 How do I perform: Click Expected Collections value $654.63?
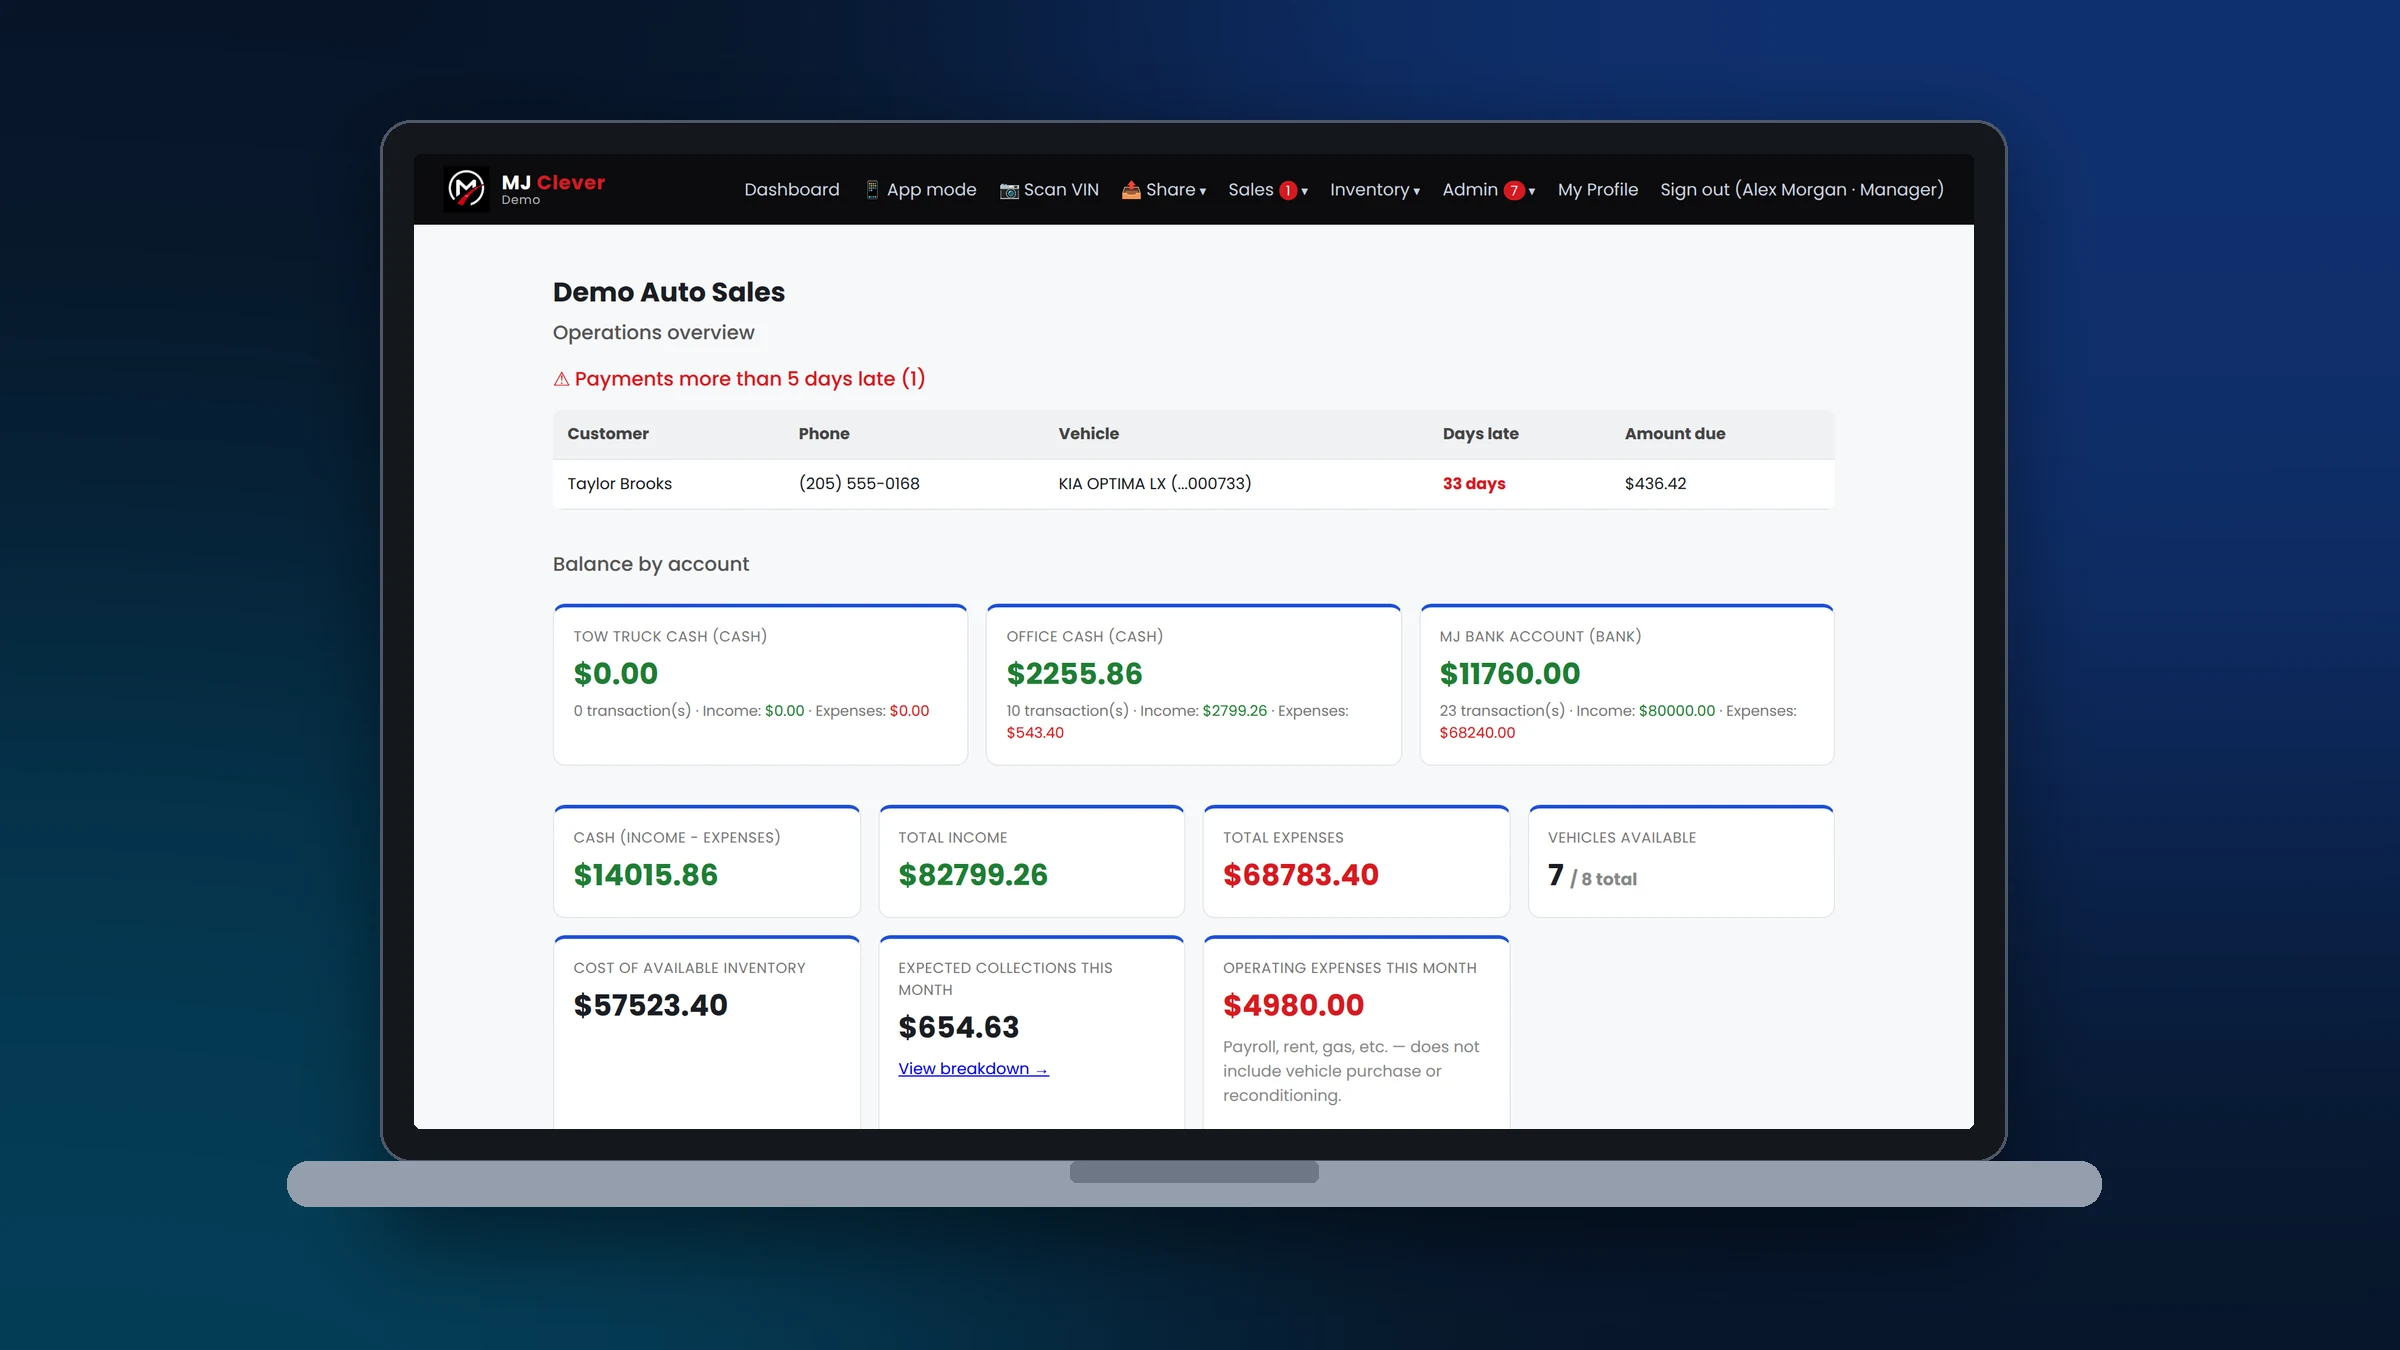[x=959, y=1027]
